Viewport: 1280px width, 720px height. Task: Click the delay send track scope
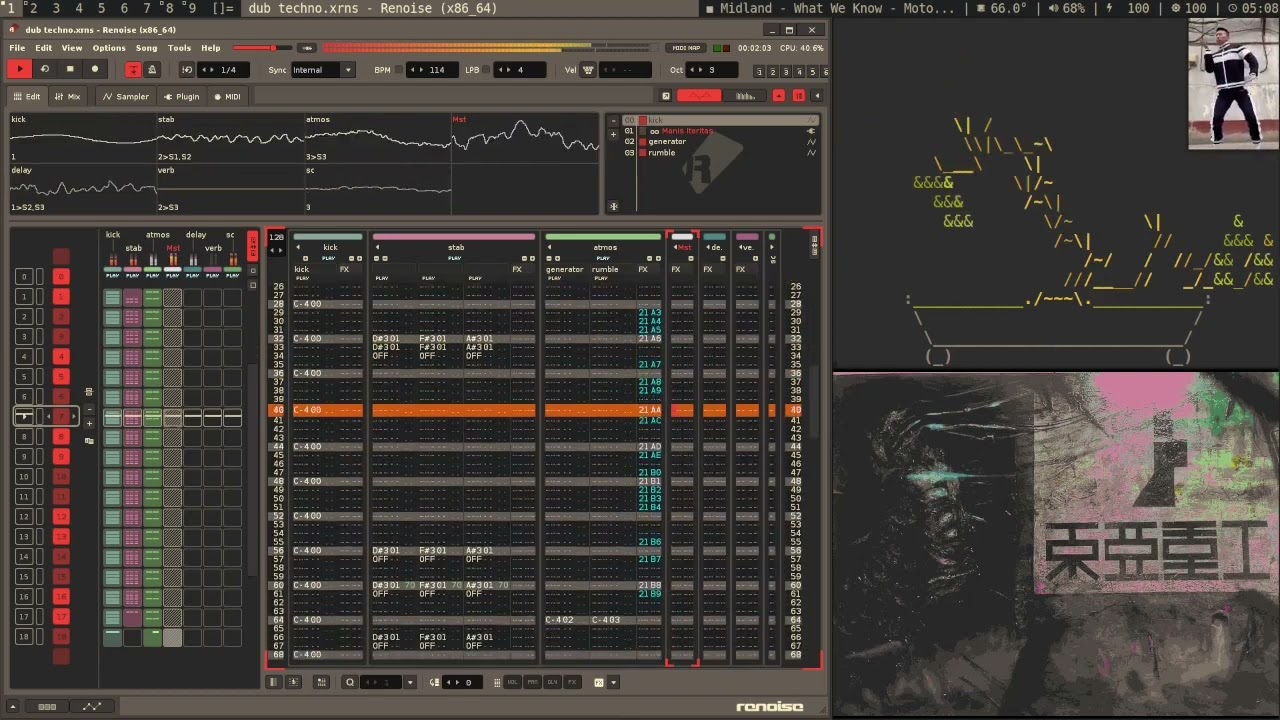tap(82, 189)
